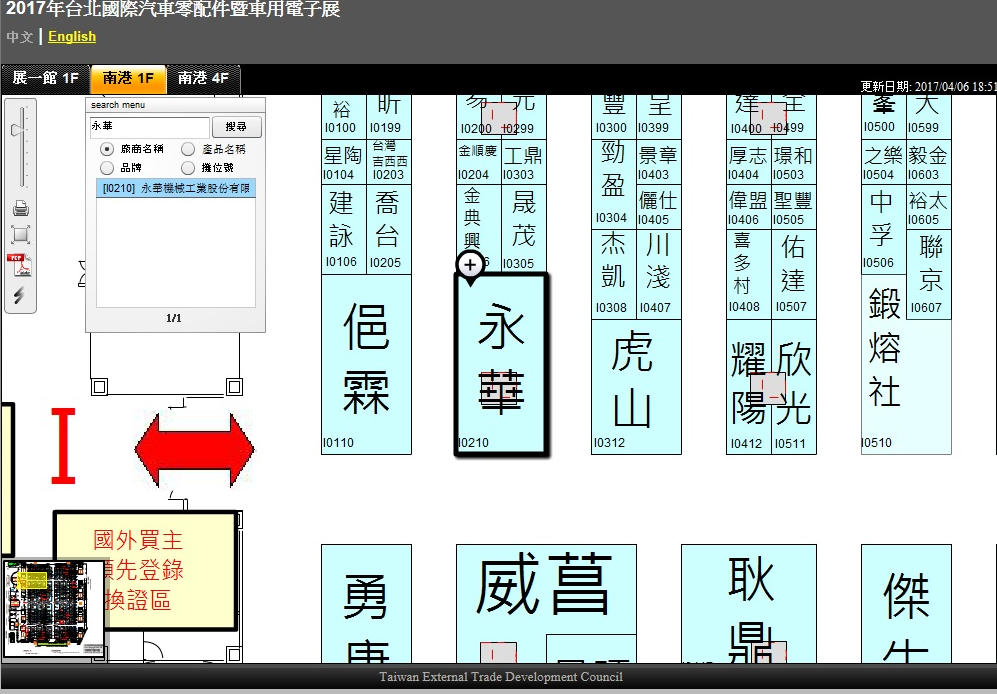Select the 虎山 booth I0312
The width and height of the screenshot is (997, 694).
(x=636, y=387)
